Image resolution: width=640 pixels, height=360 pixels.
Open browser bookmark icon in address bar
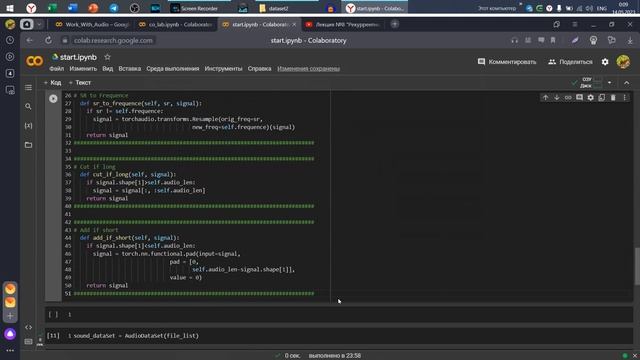tap(553, 40)
